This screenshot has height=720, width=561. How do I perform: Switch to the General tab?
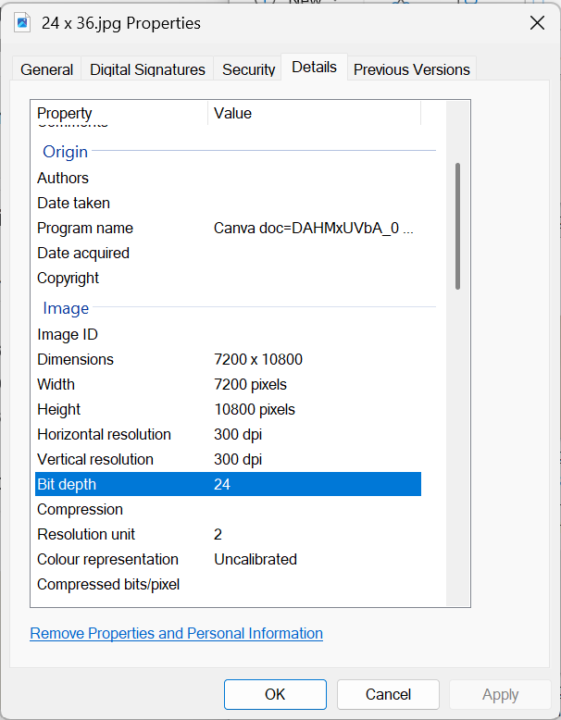click(46, 69)
